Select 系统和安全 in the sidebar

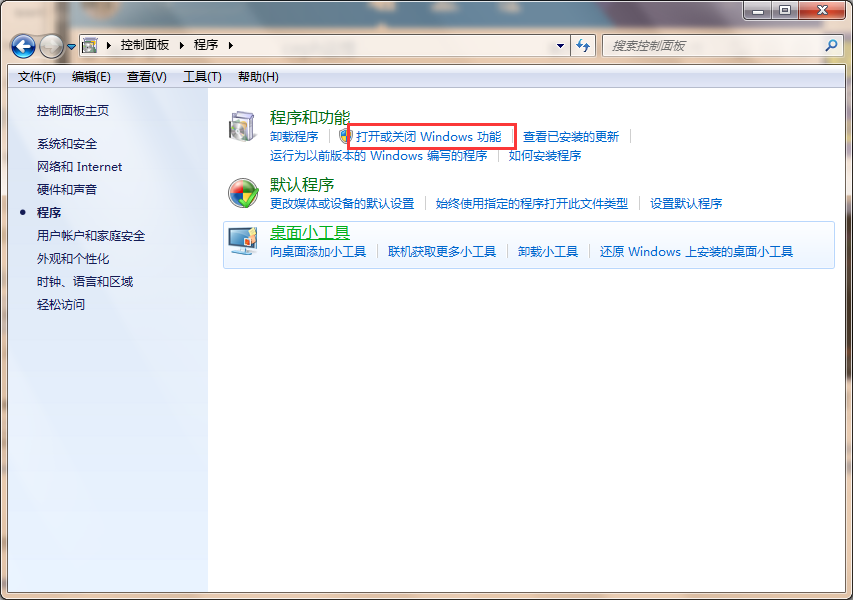coord(67,144)
